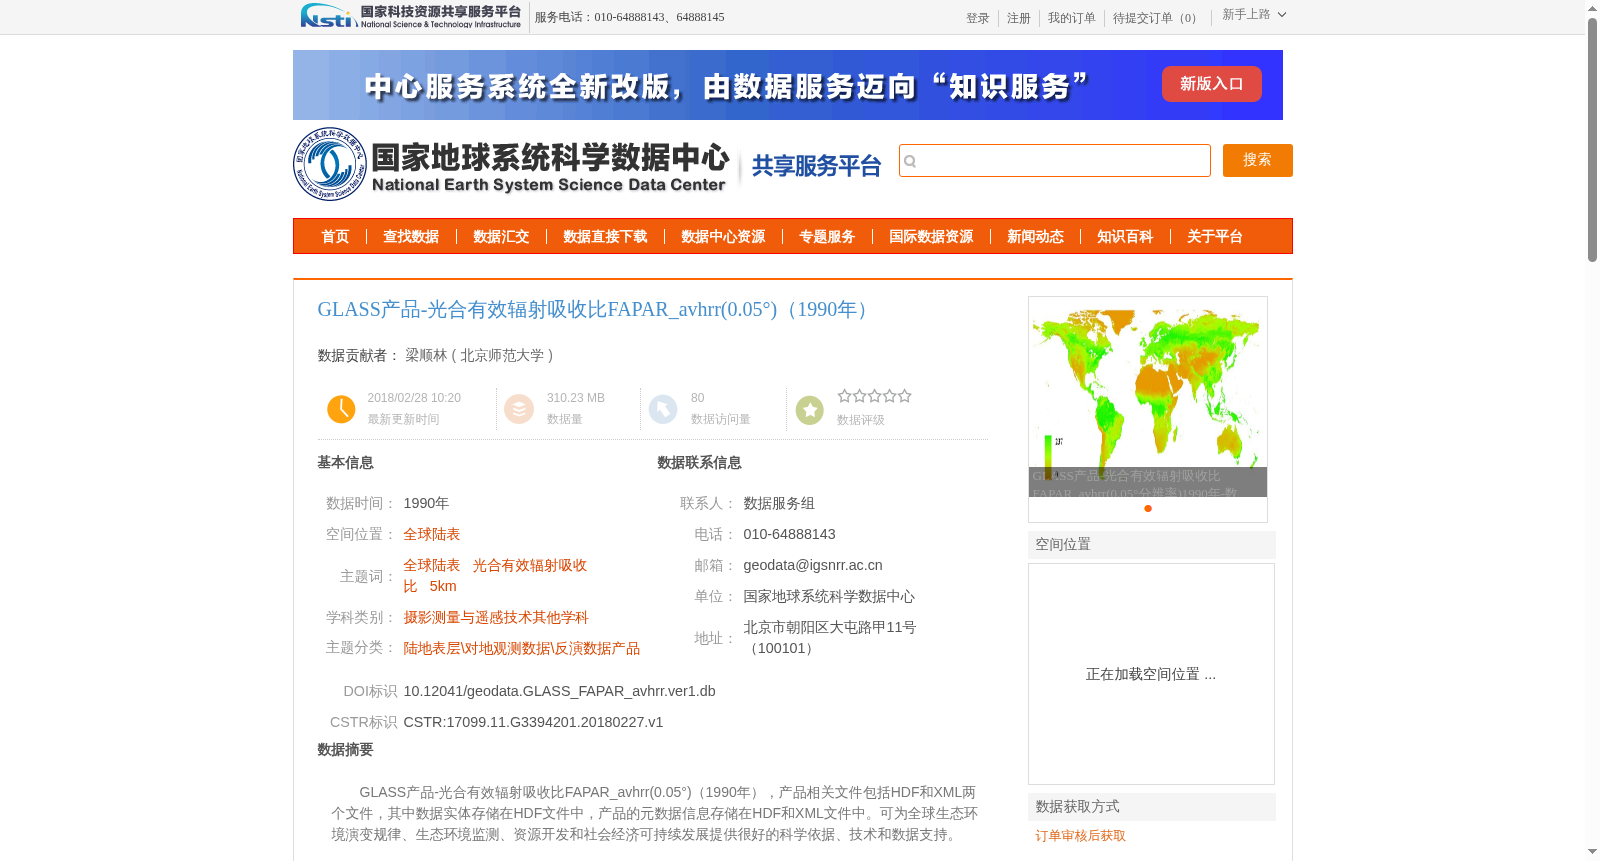The height and width of the screenshot is (861, 1600).
Task: Focus the search input field
Action: pyautogui.click(x=1055, y=160)
